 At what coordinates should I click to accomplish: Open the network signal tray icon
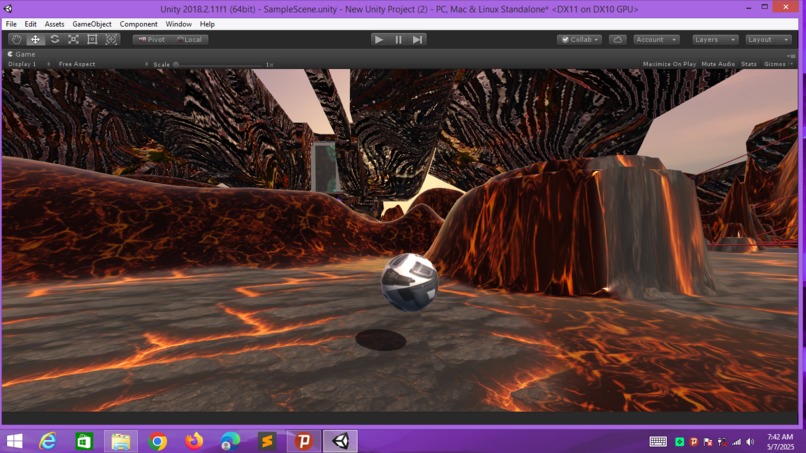tap(737, 442)
